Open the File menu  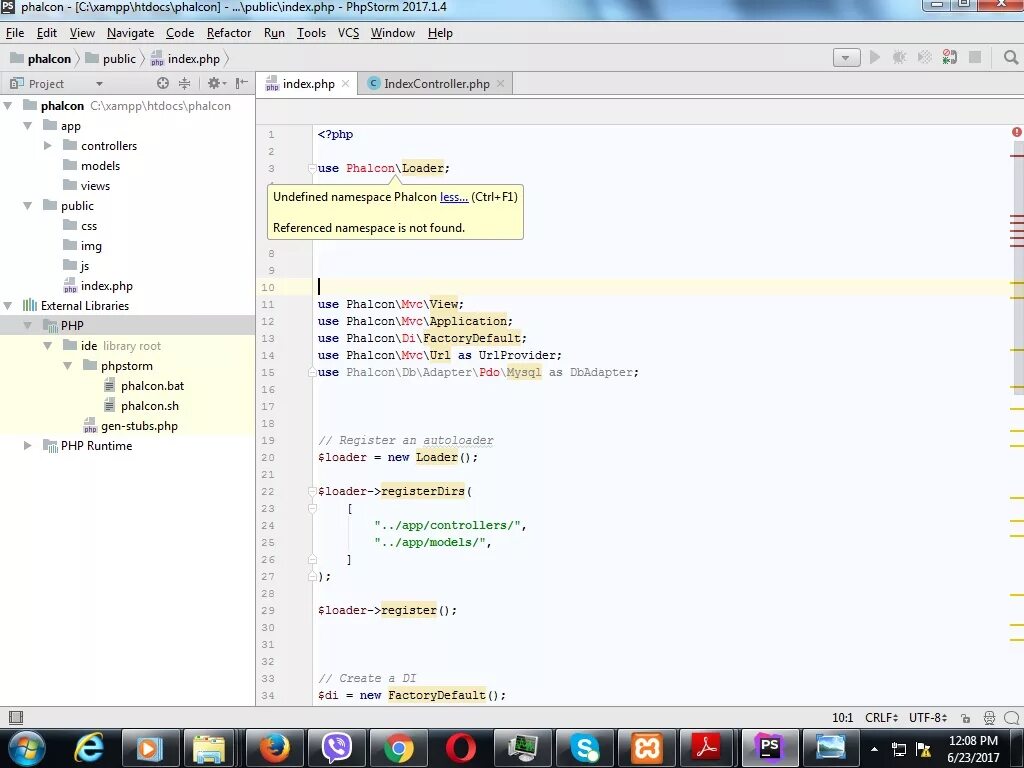coord(15,33)
